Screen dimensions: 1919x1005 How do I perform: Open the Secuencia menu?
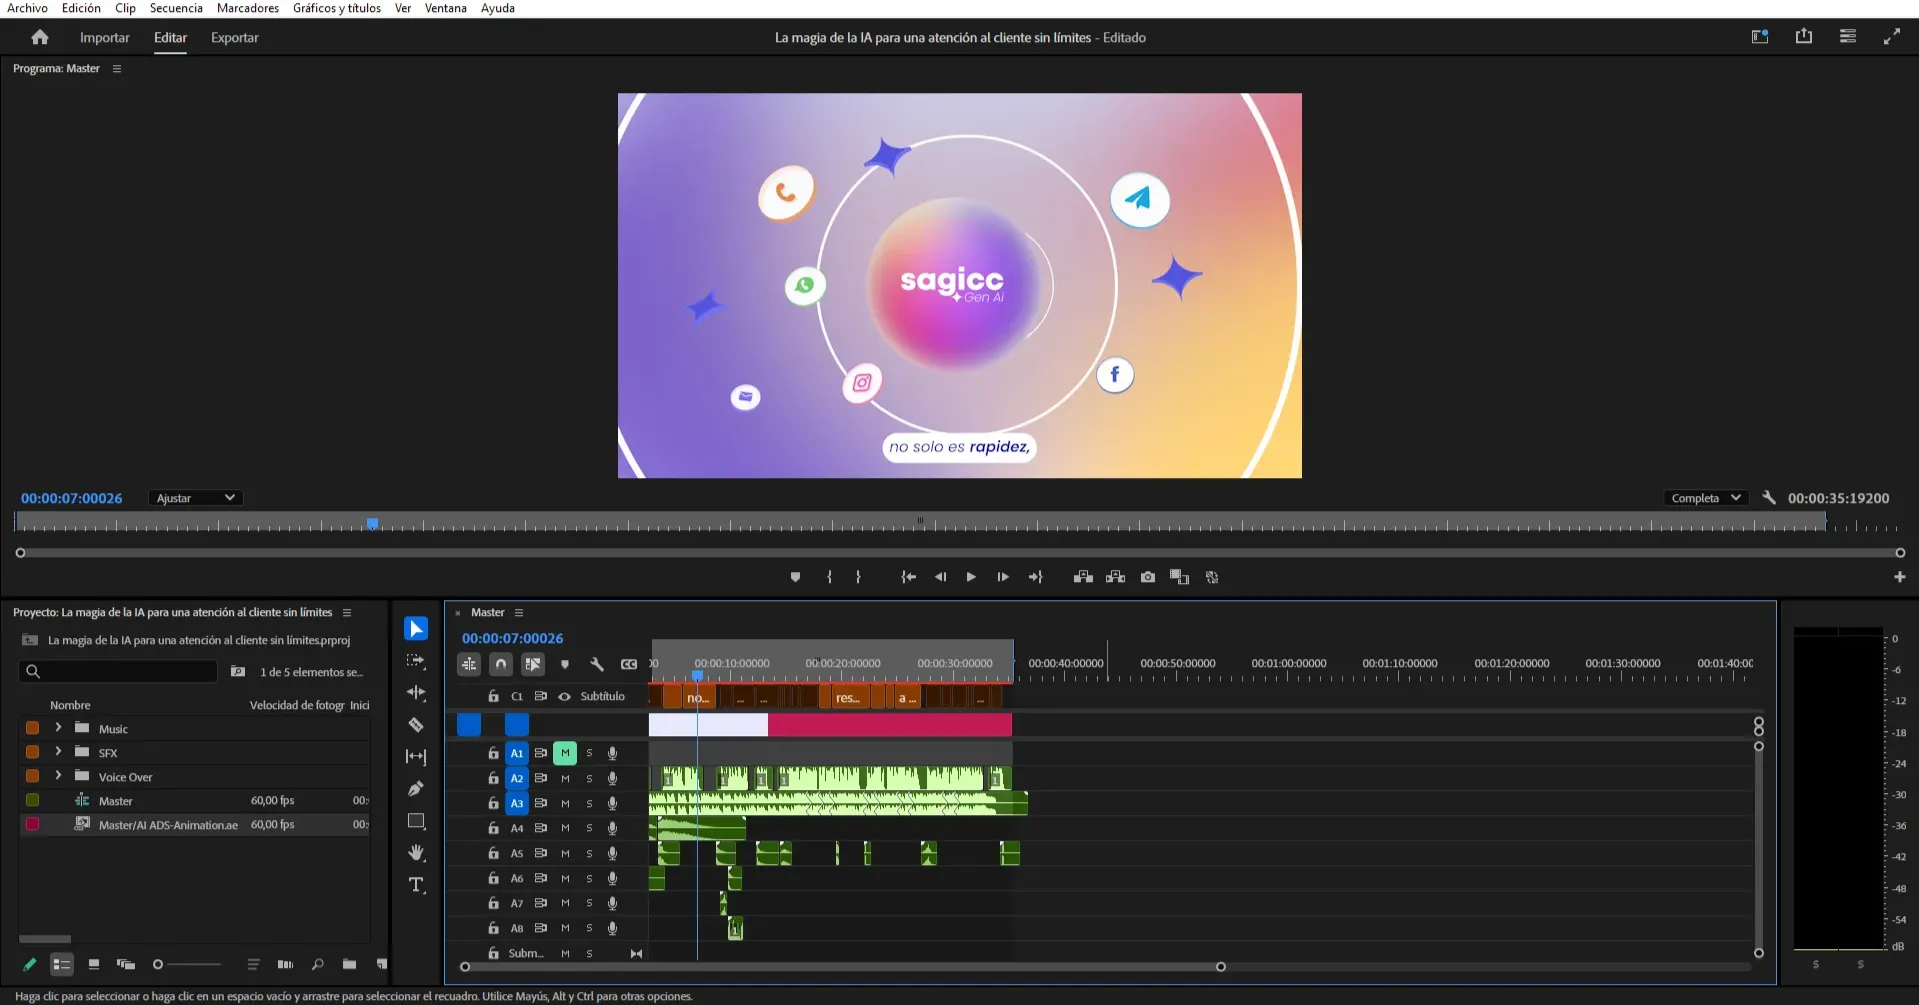pos(176,8)
